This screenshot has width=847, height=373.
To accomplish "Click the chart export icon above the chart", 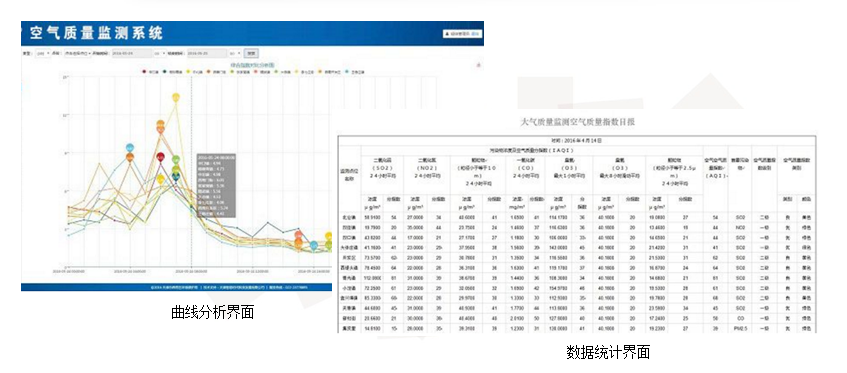I will pos(479,65).
